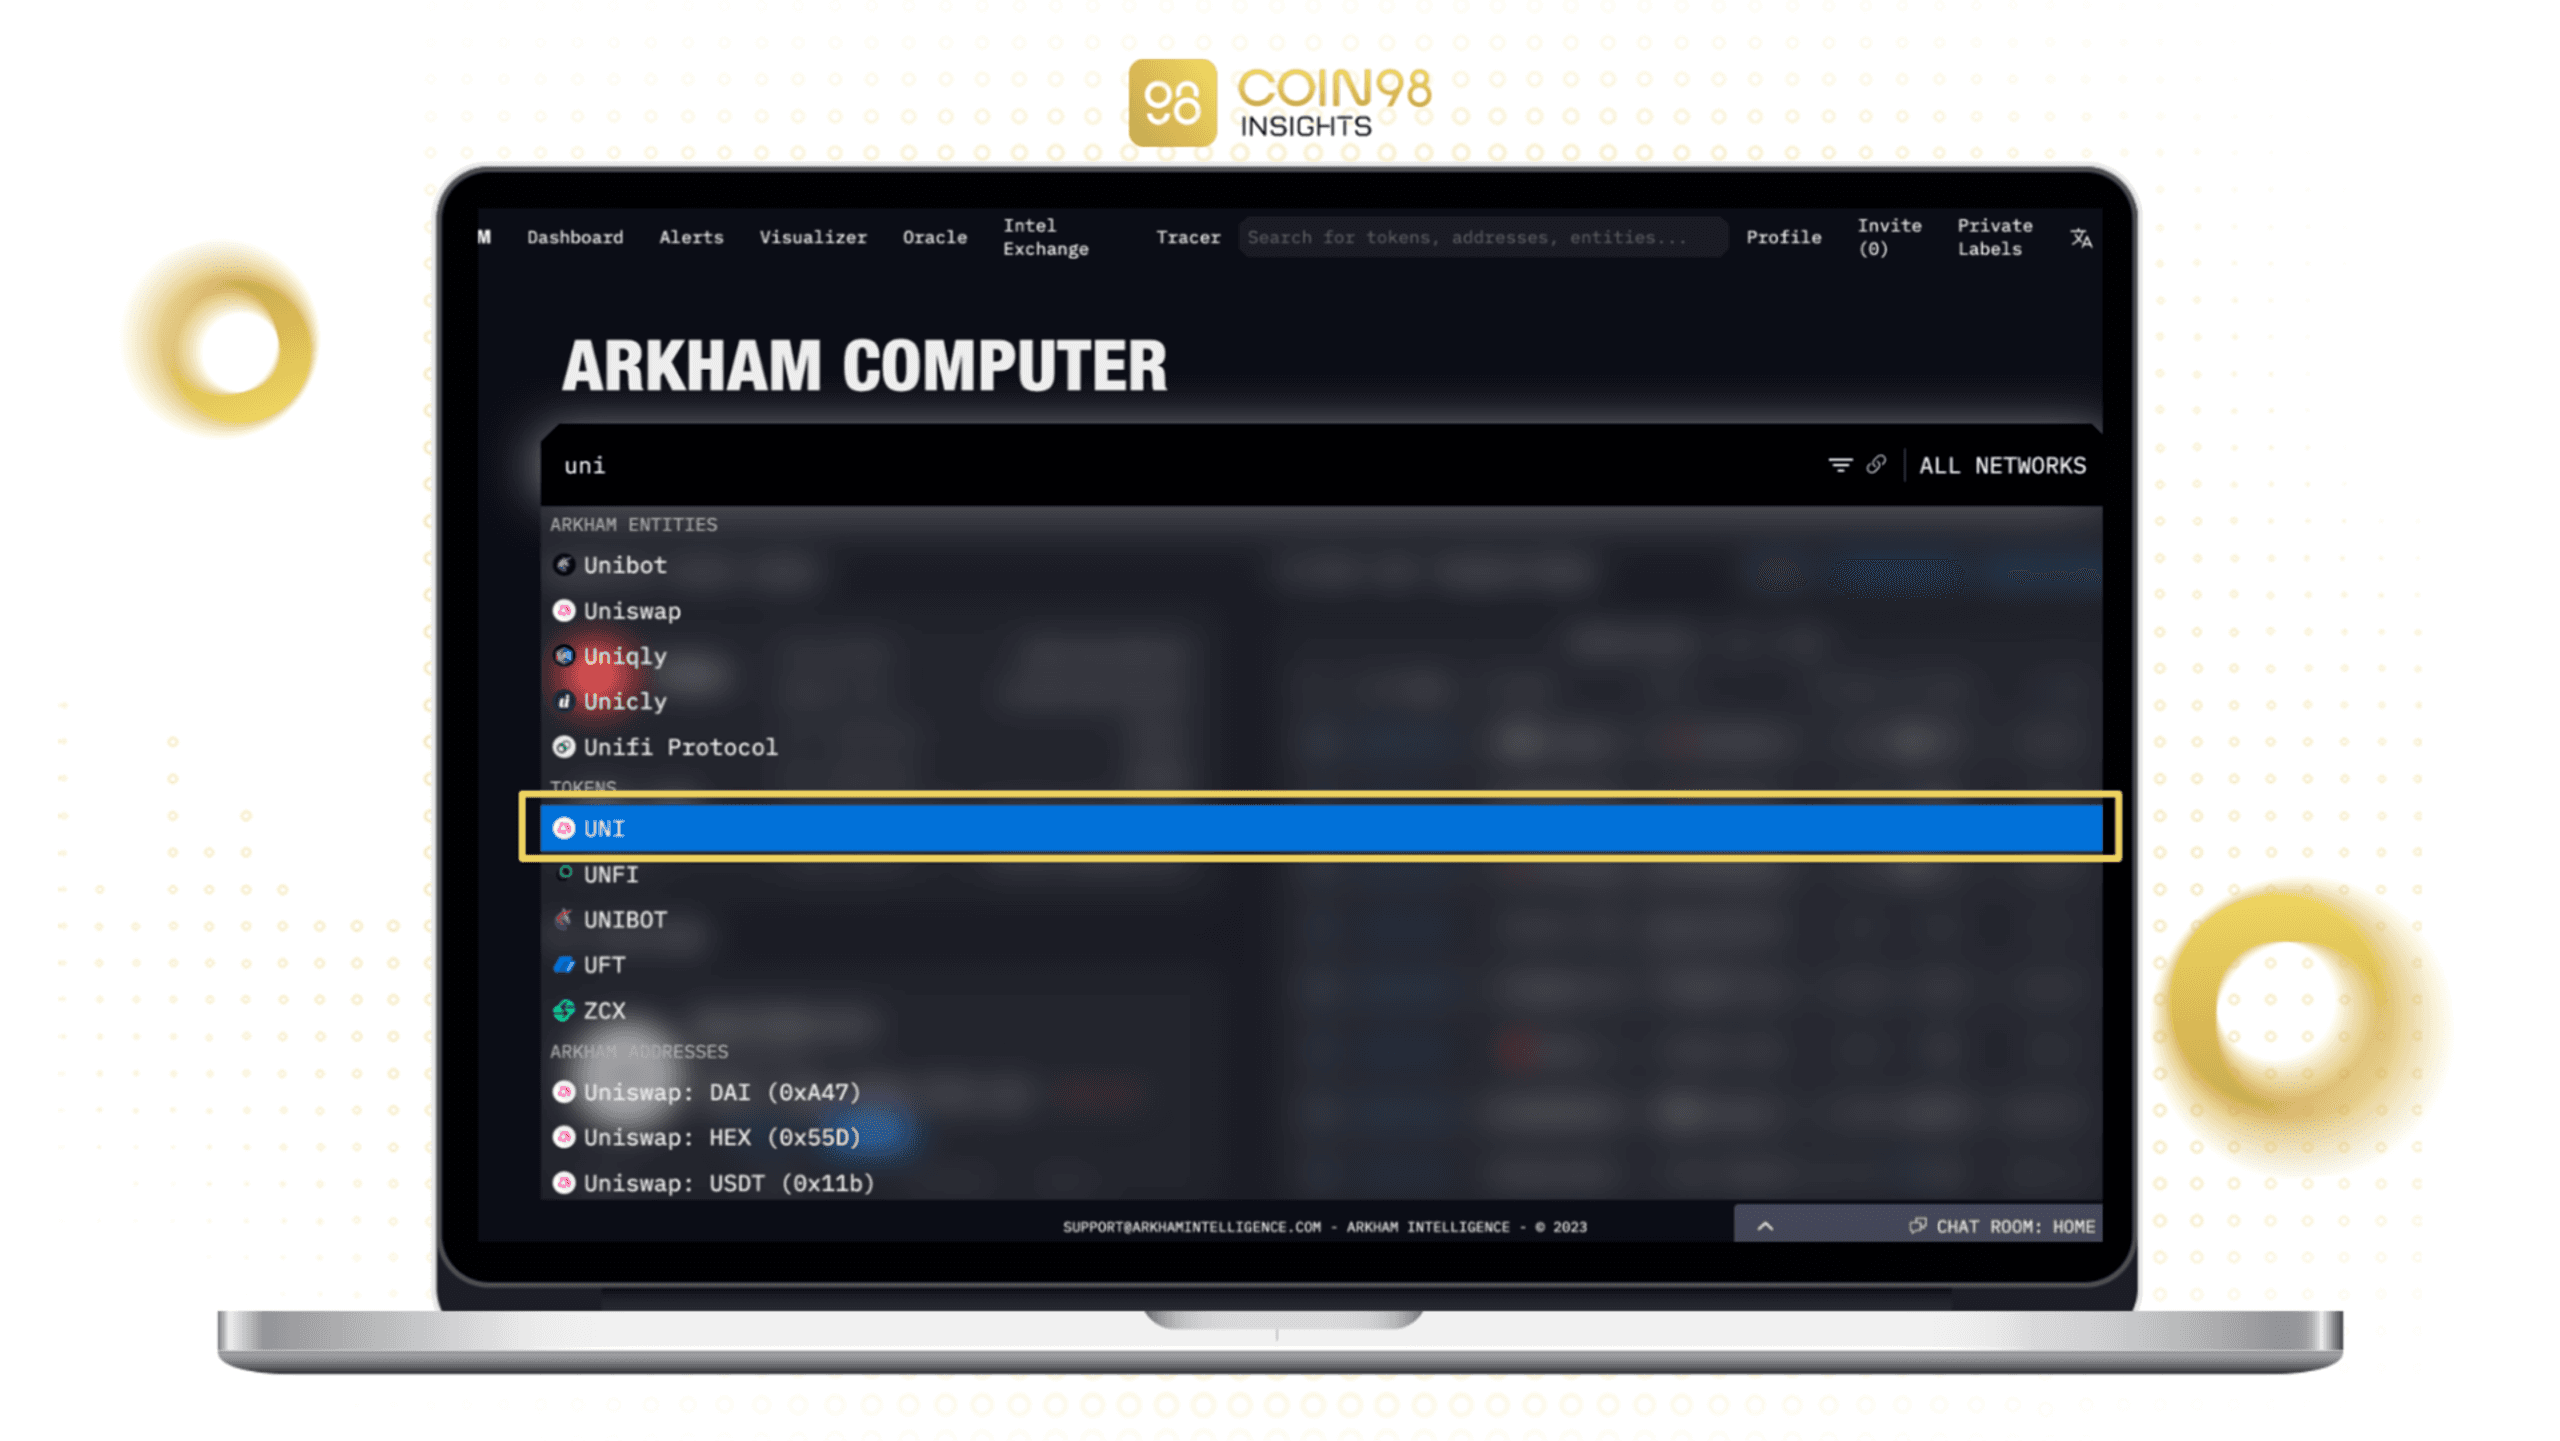Click the link/share icon in search bar
2560x1441 pixels.
1878,464
